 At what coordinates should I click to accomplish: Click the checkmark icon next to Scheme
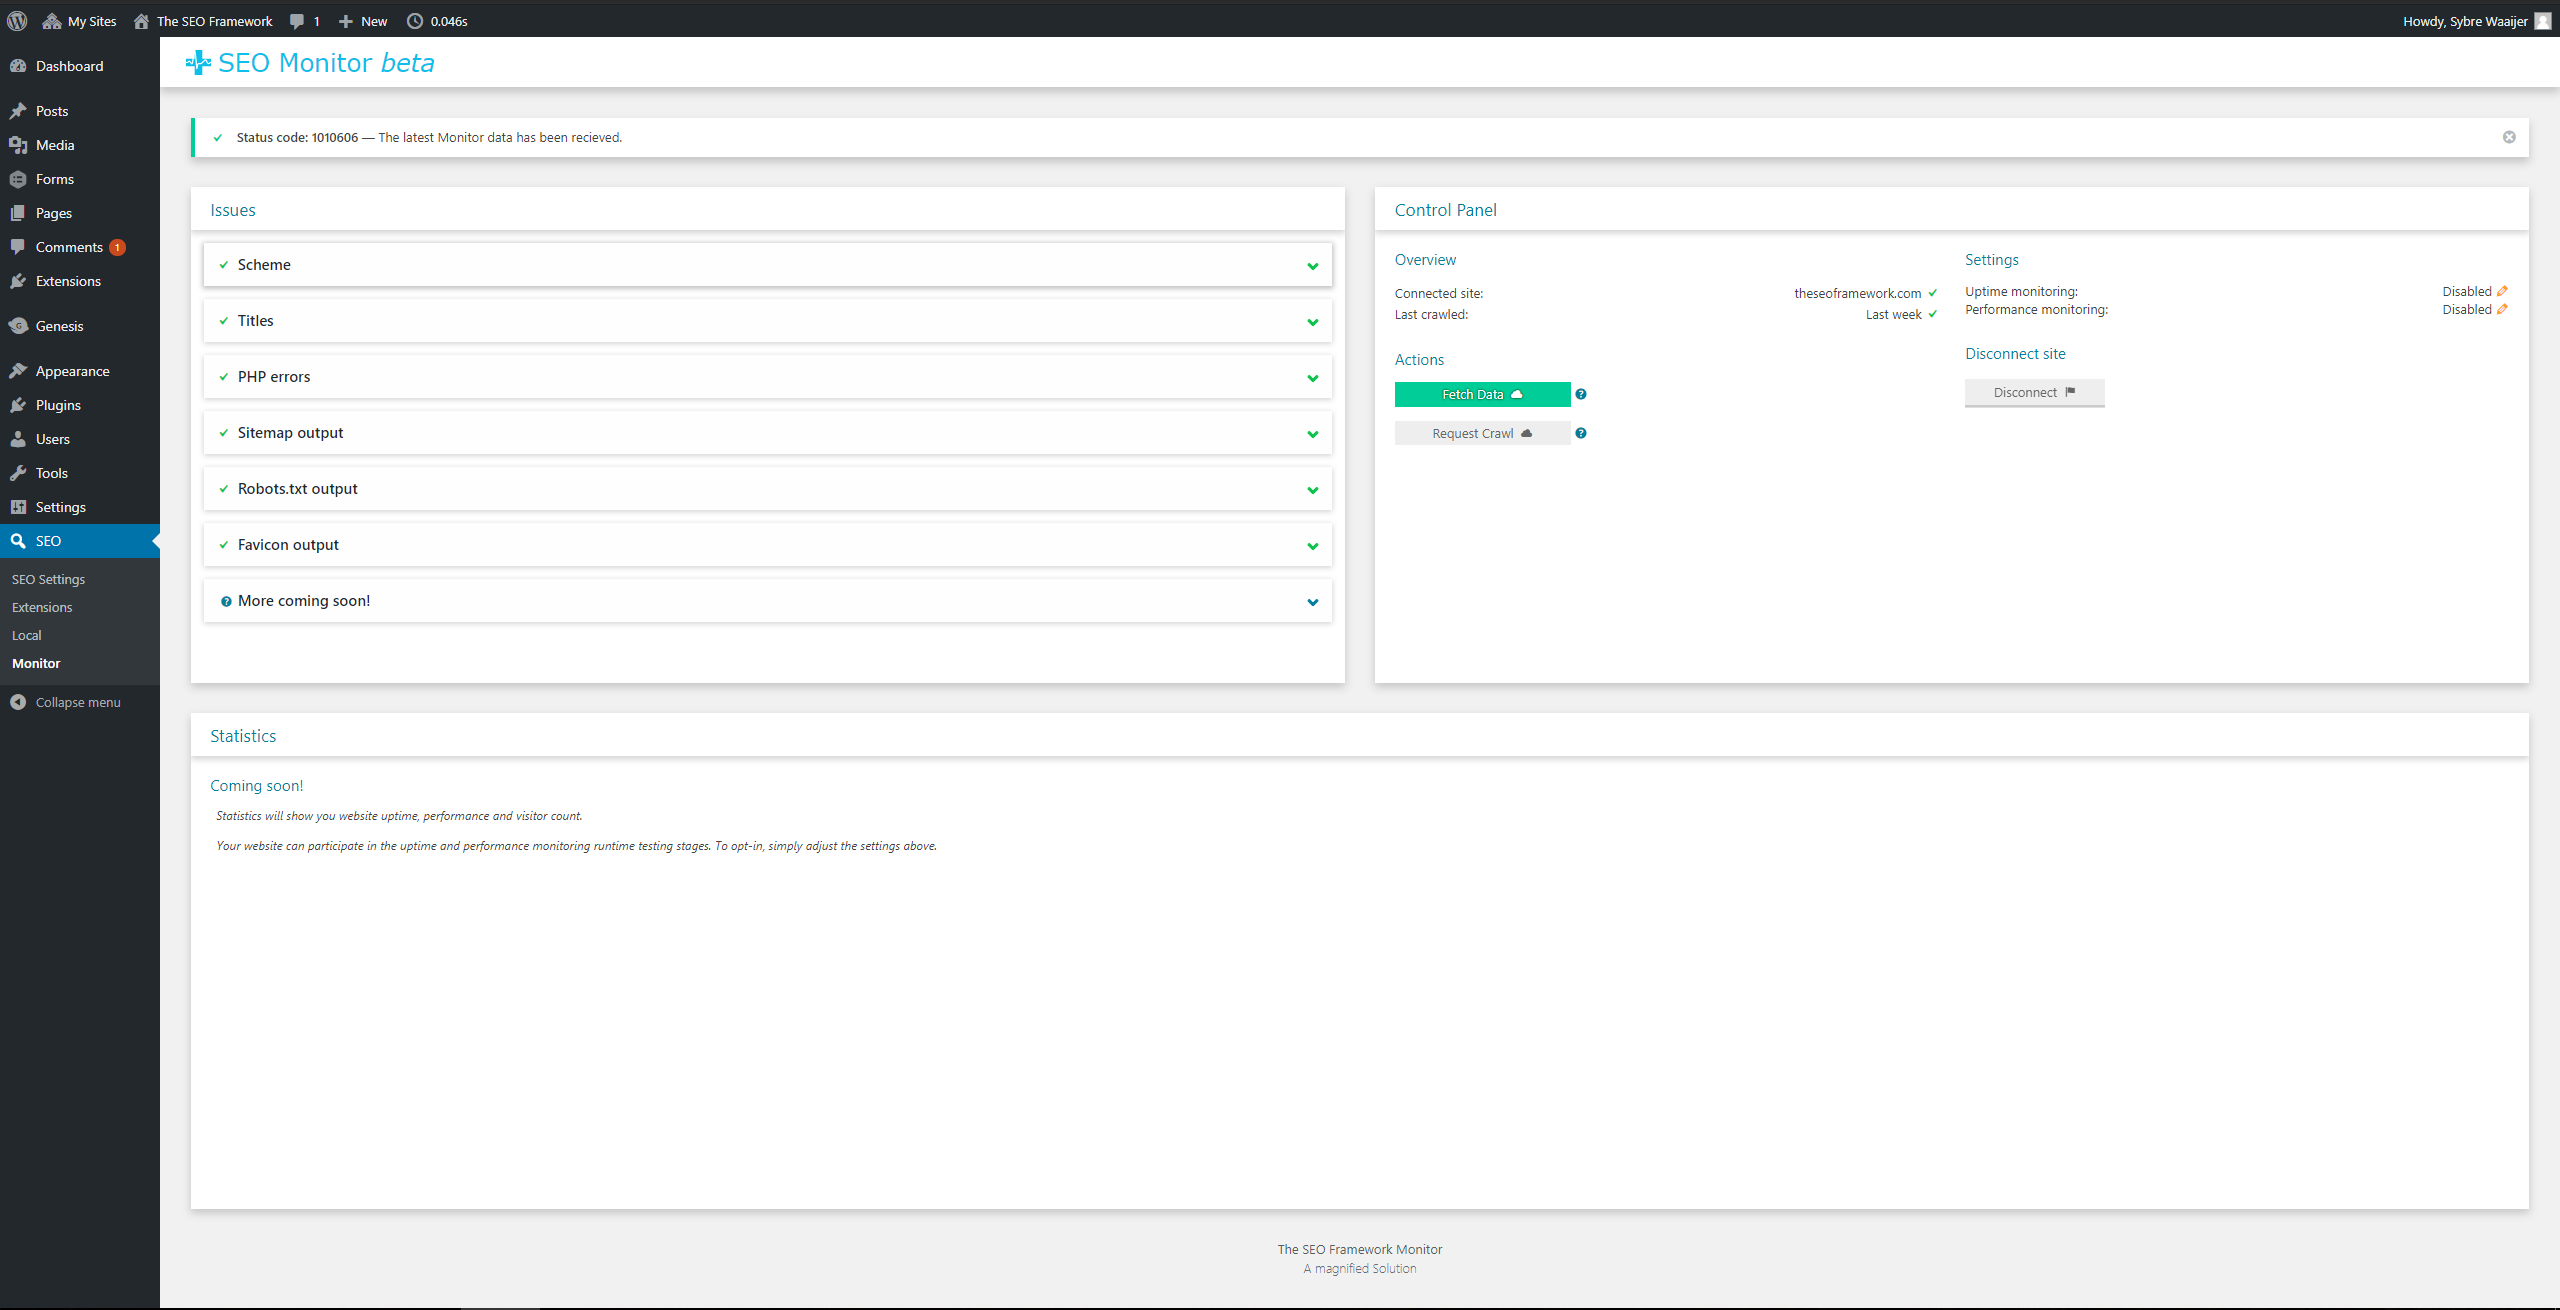(224, 265)
